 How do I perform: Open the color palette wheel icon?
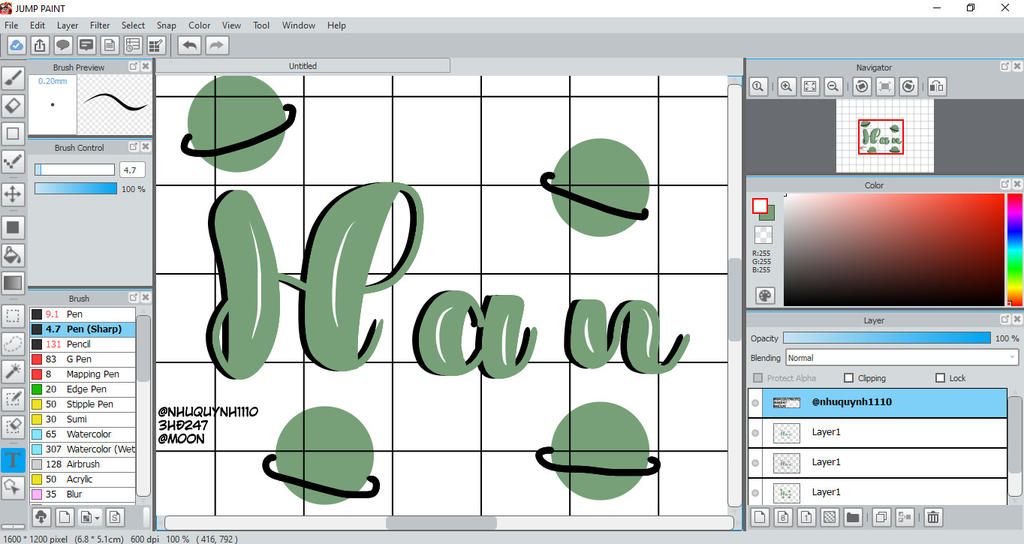point(764,295)
